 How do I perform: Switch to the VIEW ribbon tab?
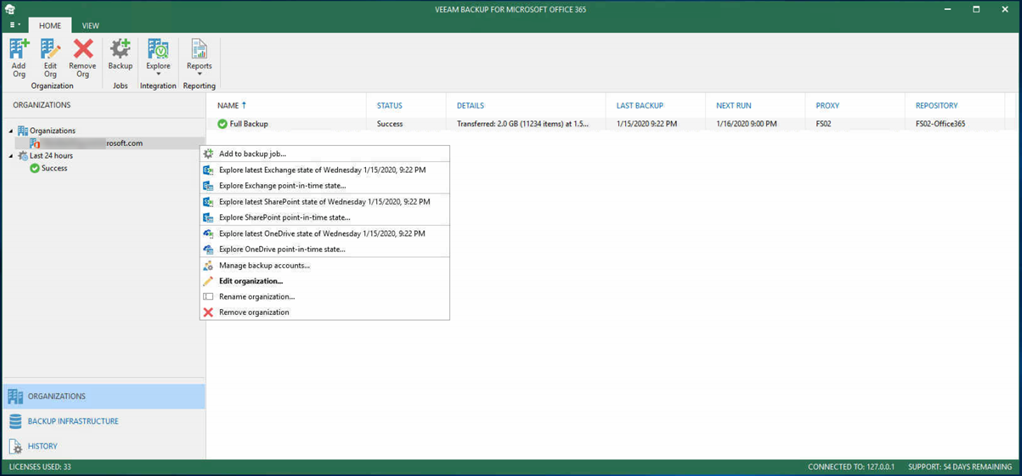coord(91,25)
